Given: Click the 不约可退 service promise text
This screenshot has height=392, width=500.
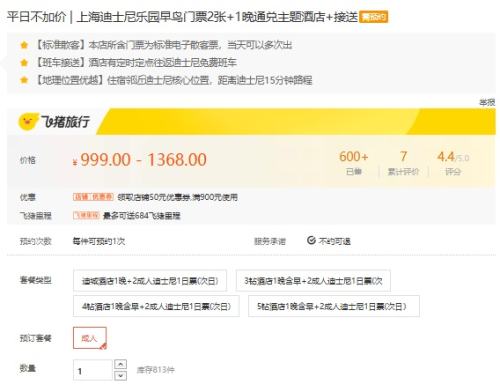Looking at the screenshot, I should tap(335, 241).
